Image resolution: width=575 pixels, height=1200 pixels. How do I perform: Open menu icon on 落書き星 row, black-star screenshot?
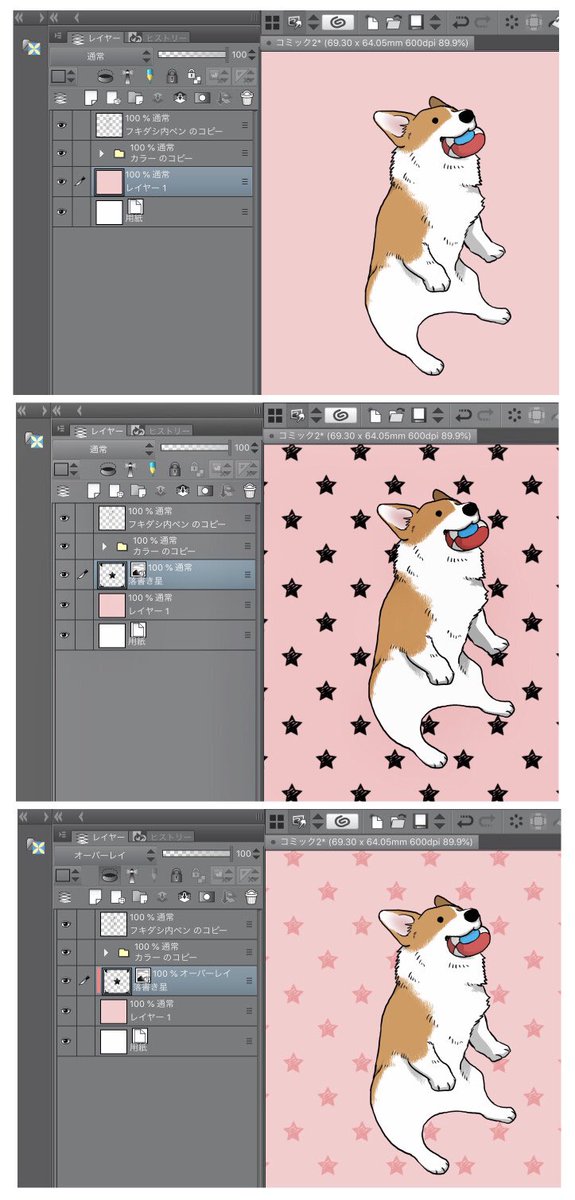247,574
